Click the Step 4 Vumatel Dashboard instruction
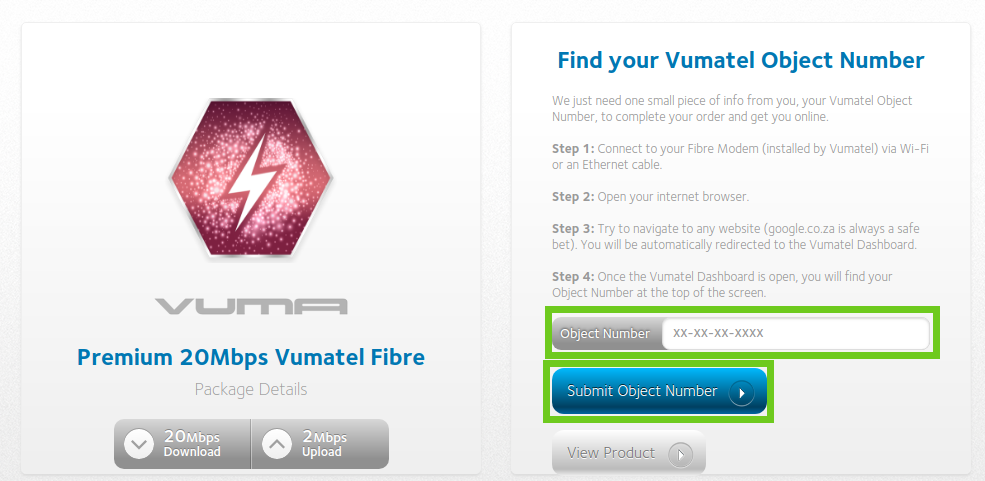 [x=722, y=284]
